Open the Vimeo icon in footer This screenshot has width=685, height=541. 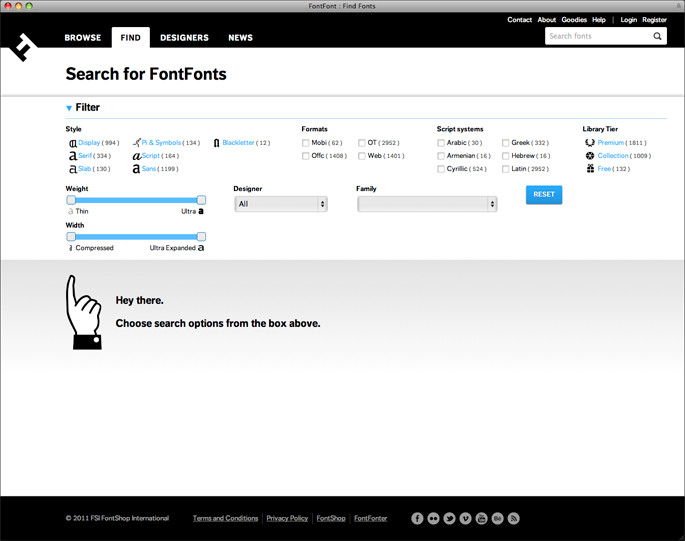(465, 518)
